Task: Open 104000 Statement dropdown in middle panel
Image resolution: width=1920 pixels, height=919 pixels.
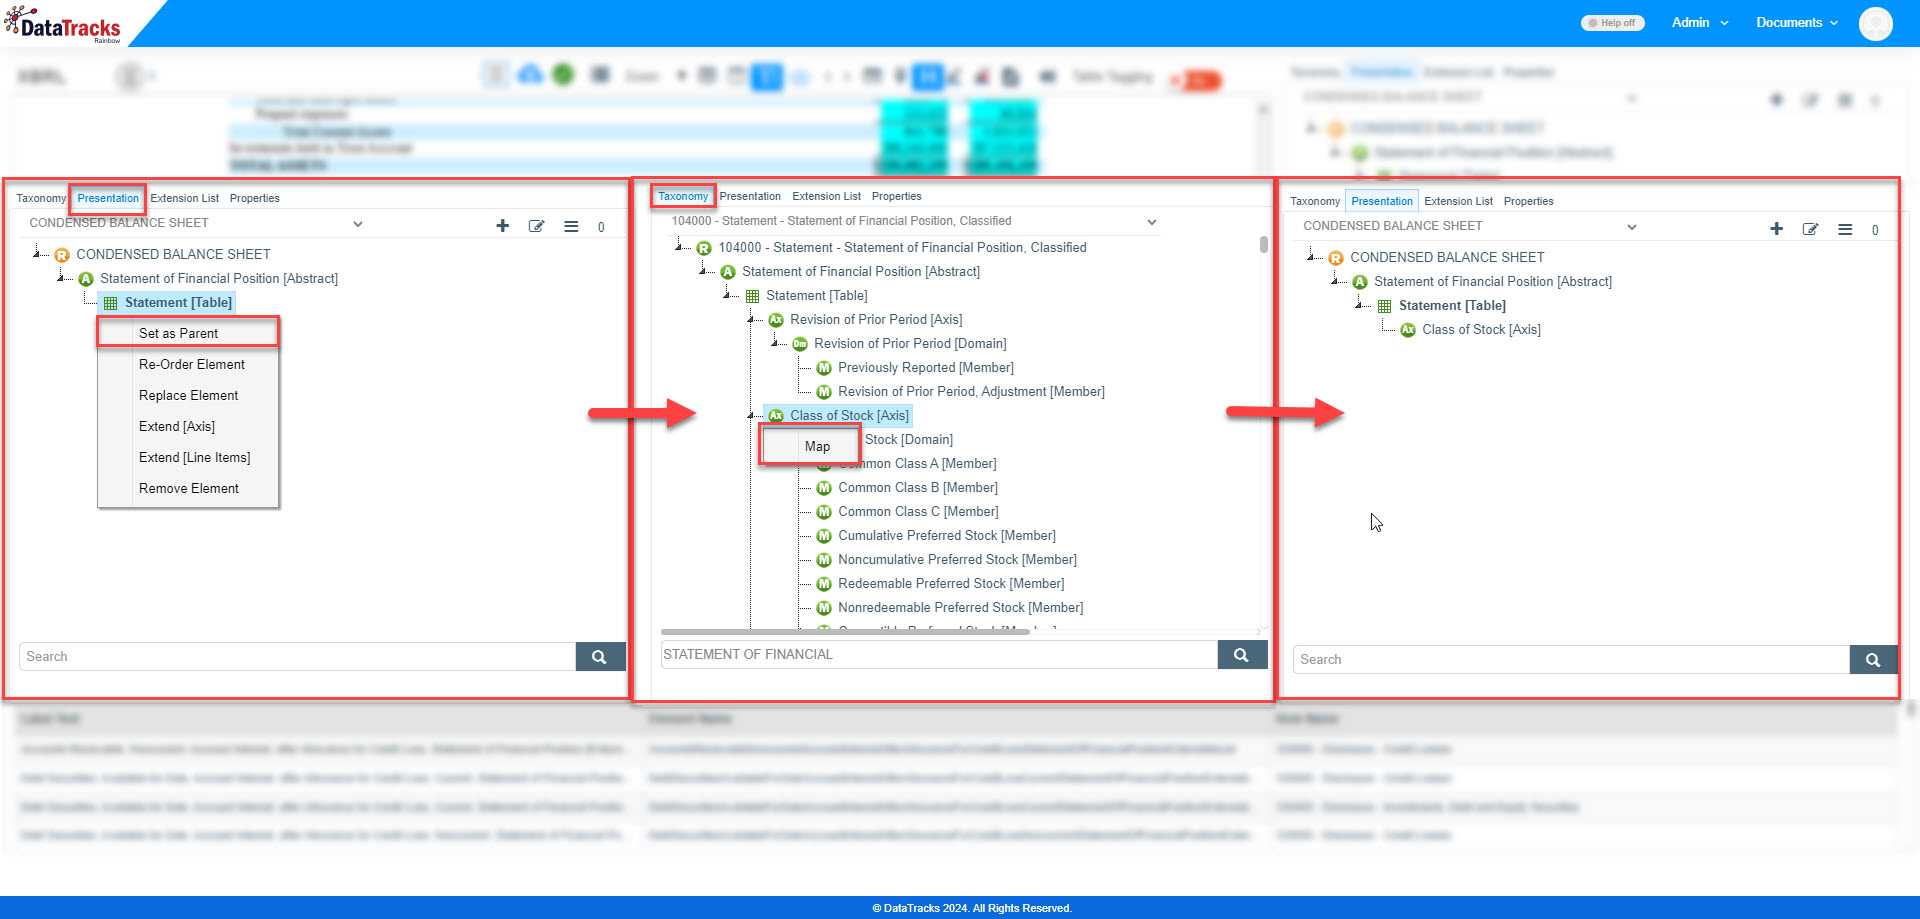Action: coord(914,221)
